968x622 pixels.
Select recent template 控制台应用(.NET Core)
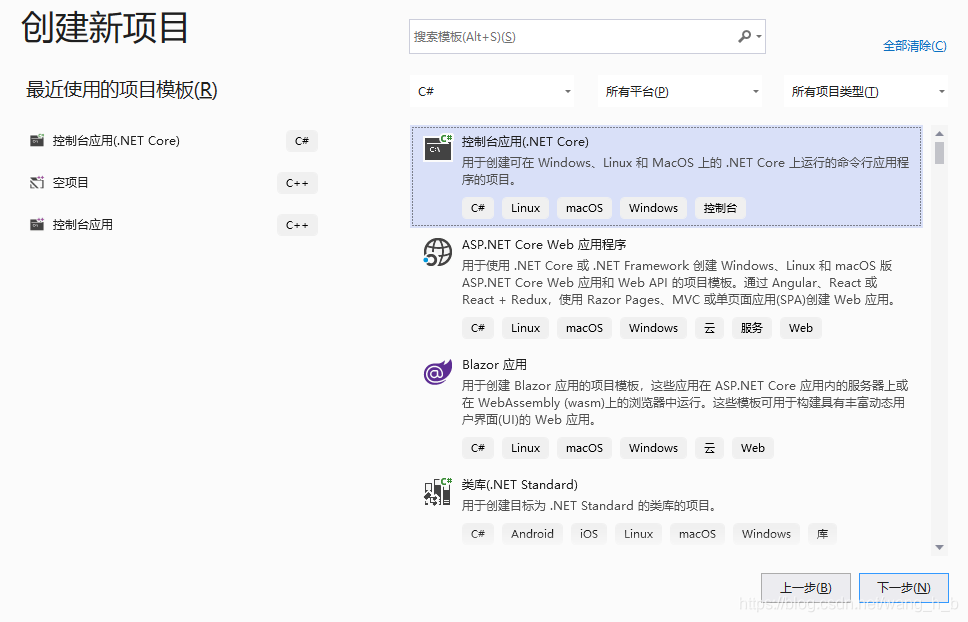tap(173, 141)
